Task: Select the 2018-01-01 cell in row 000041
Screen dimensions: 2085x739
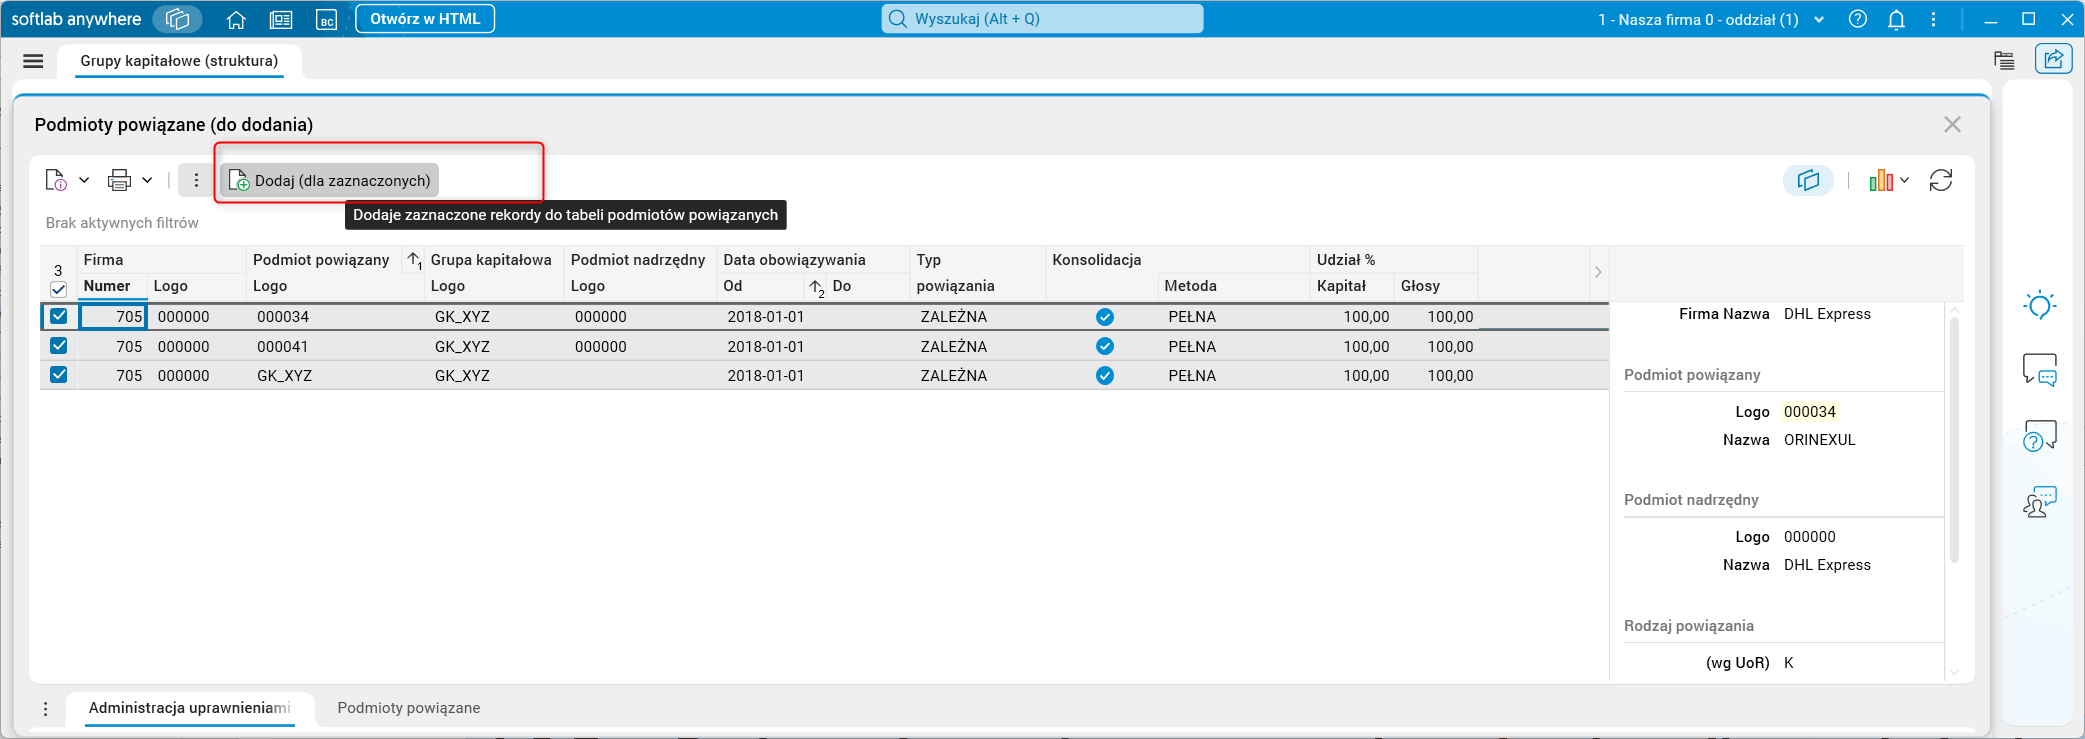Action: coord(766,346)
